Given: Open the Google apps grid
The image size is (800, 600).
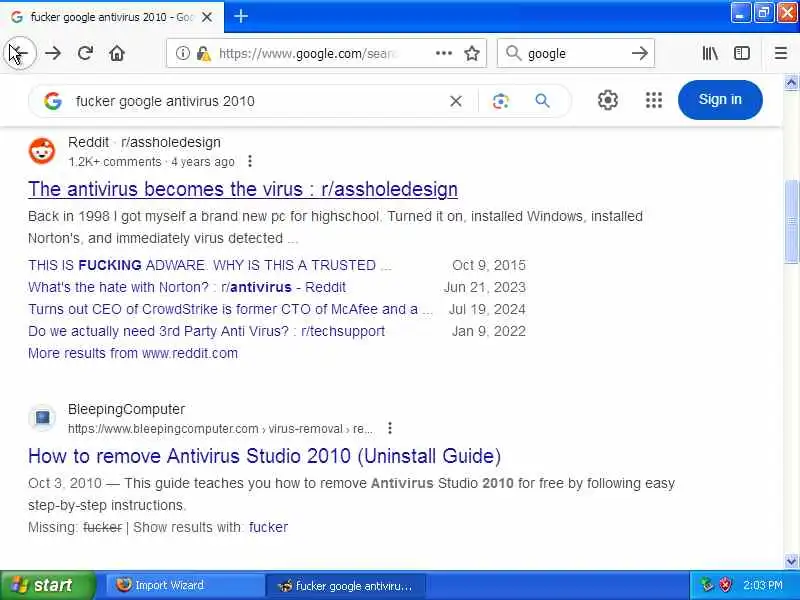Looking at the screenshot, I should [654, 100].
